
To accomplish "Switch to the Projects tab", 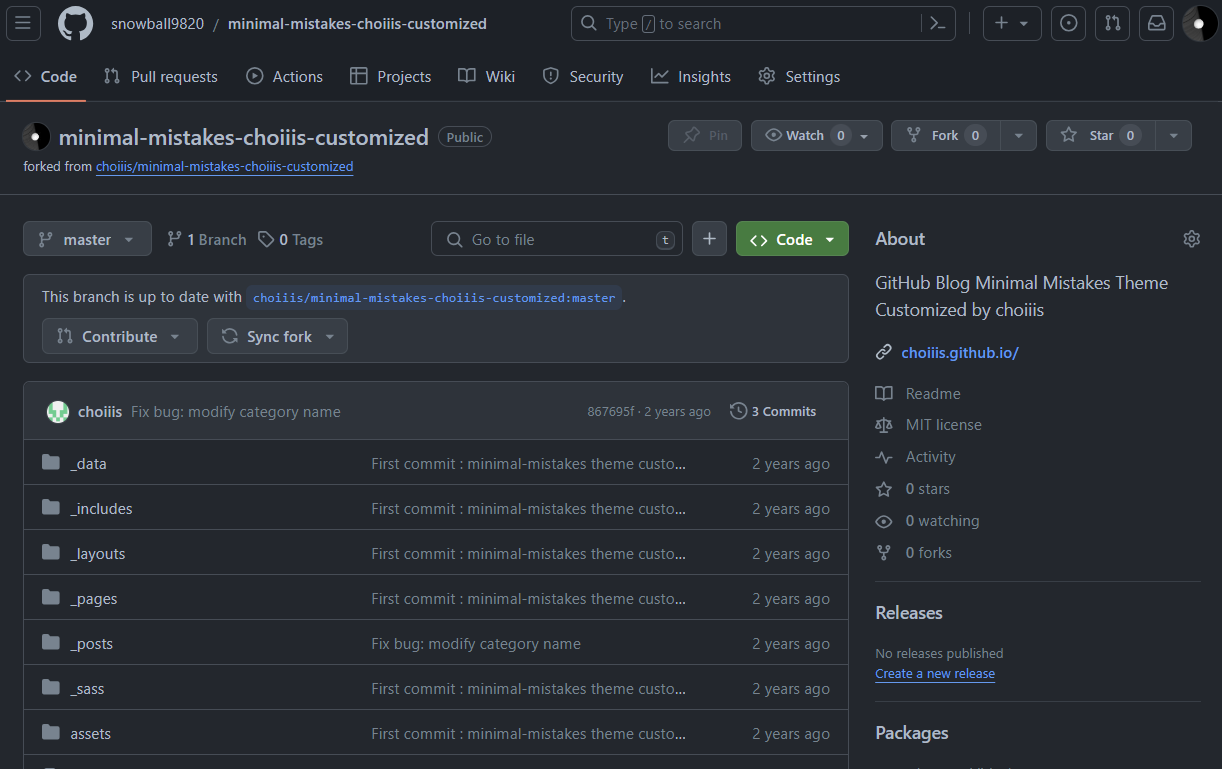I will tap(391, 77).
